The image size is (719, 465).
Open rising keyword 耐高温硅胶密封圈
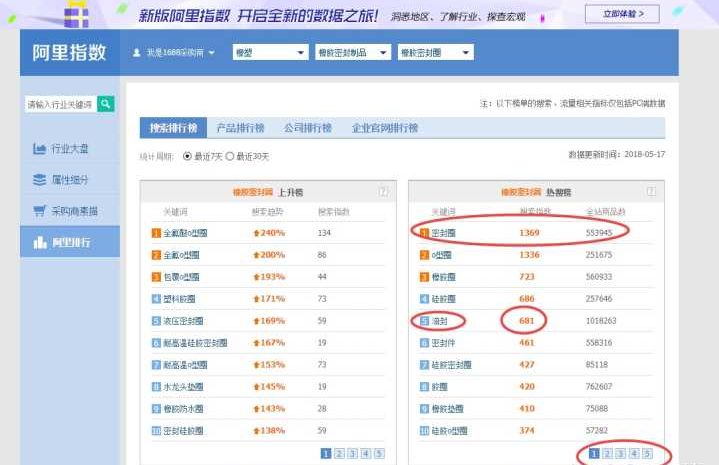pos(195,343)
